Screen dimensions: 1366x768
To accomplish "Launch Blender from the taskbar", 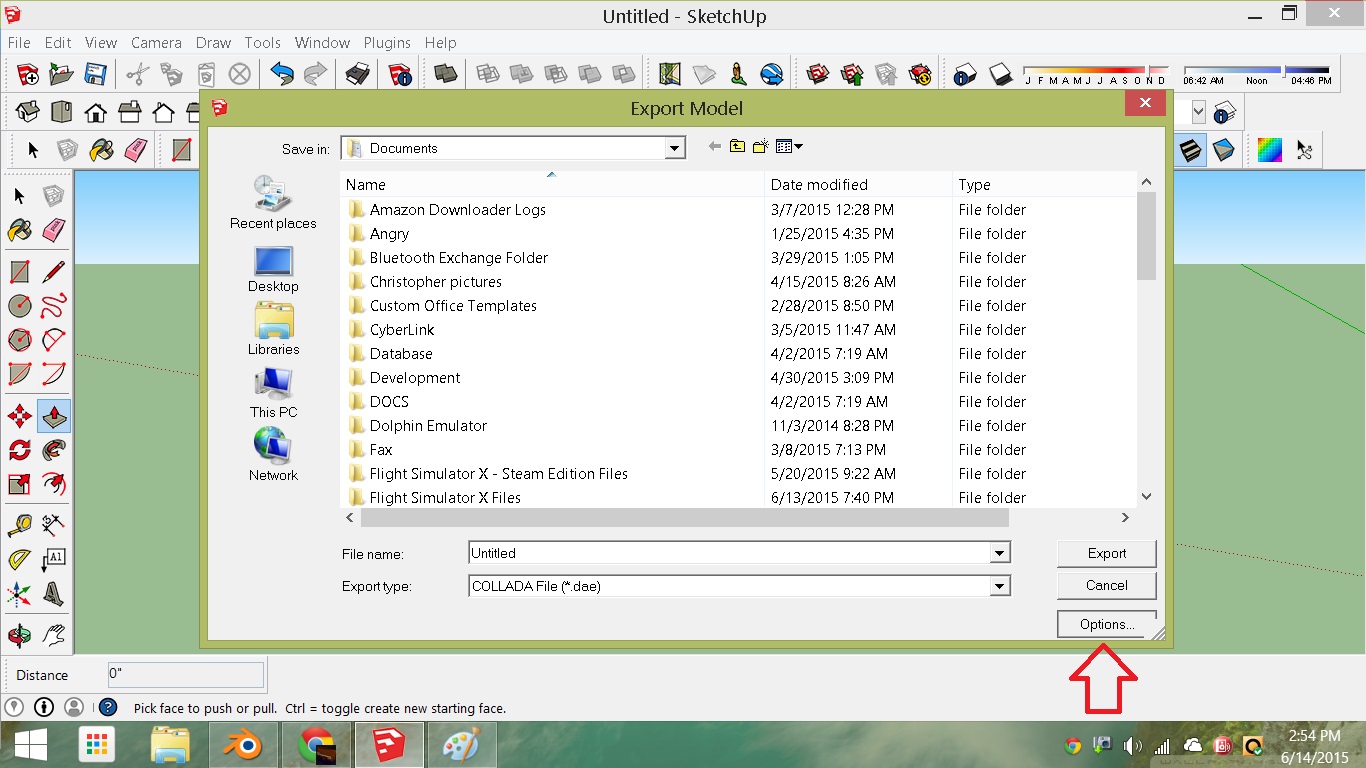I will pos(245,745).
